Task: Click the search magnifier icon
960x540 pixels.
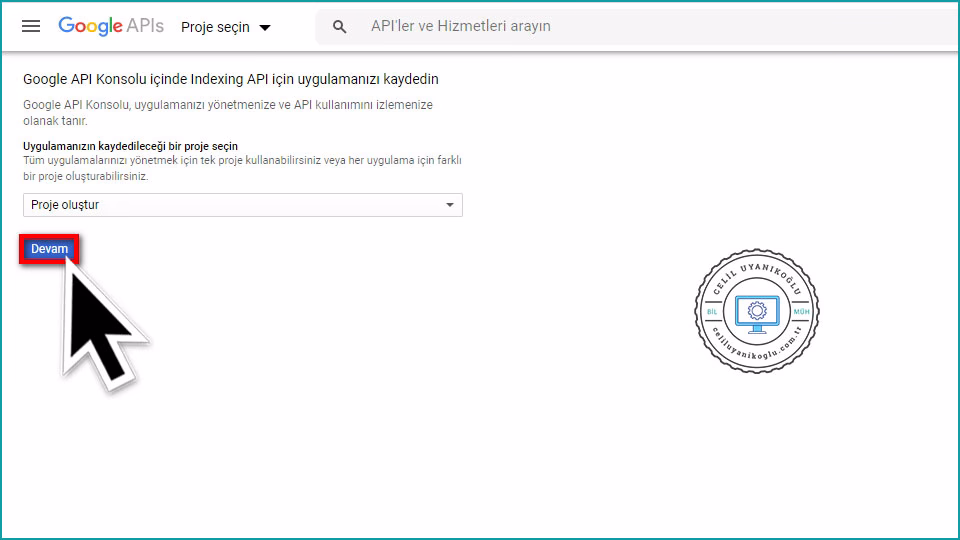Action: click(339, 26)
